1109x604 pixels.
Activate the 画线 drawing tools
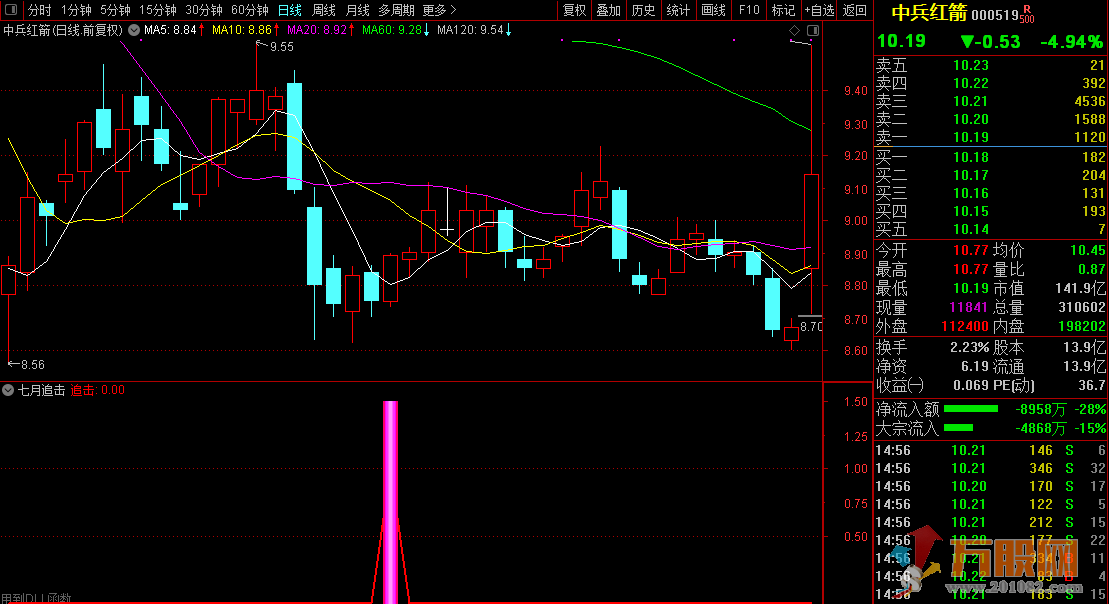point(714,10)
